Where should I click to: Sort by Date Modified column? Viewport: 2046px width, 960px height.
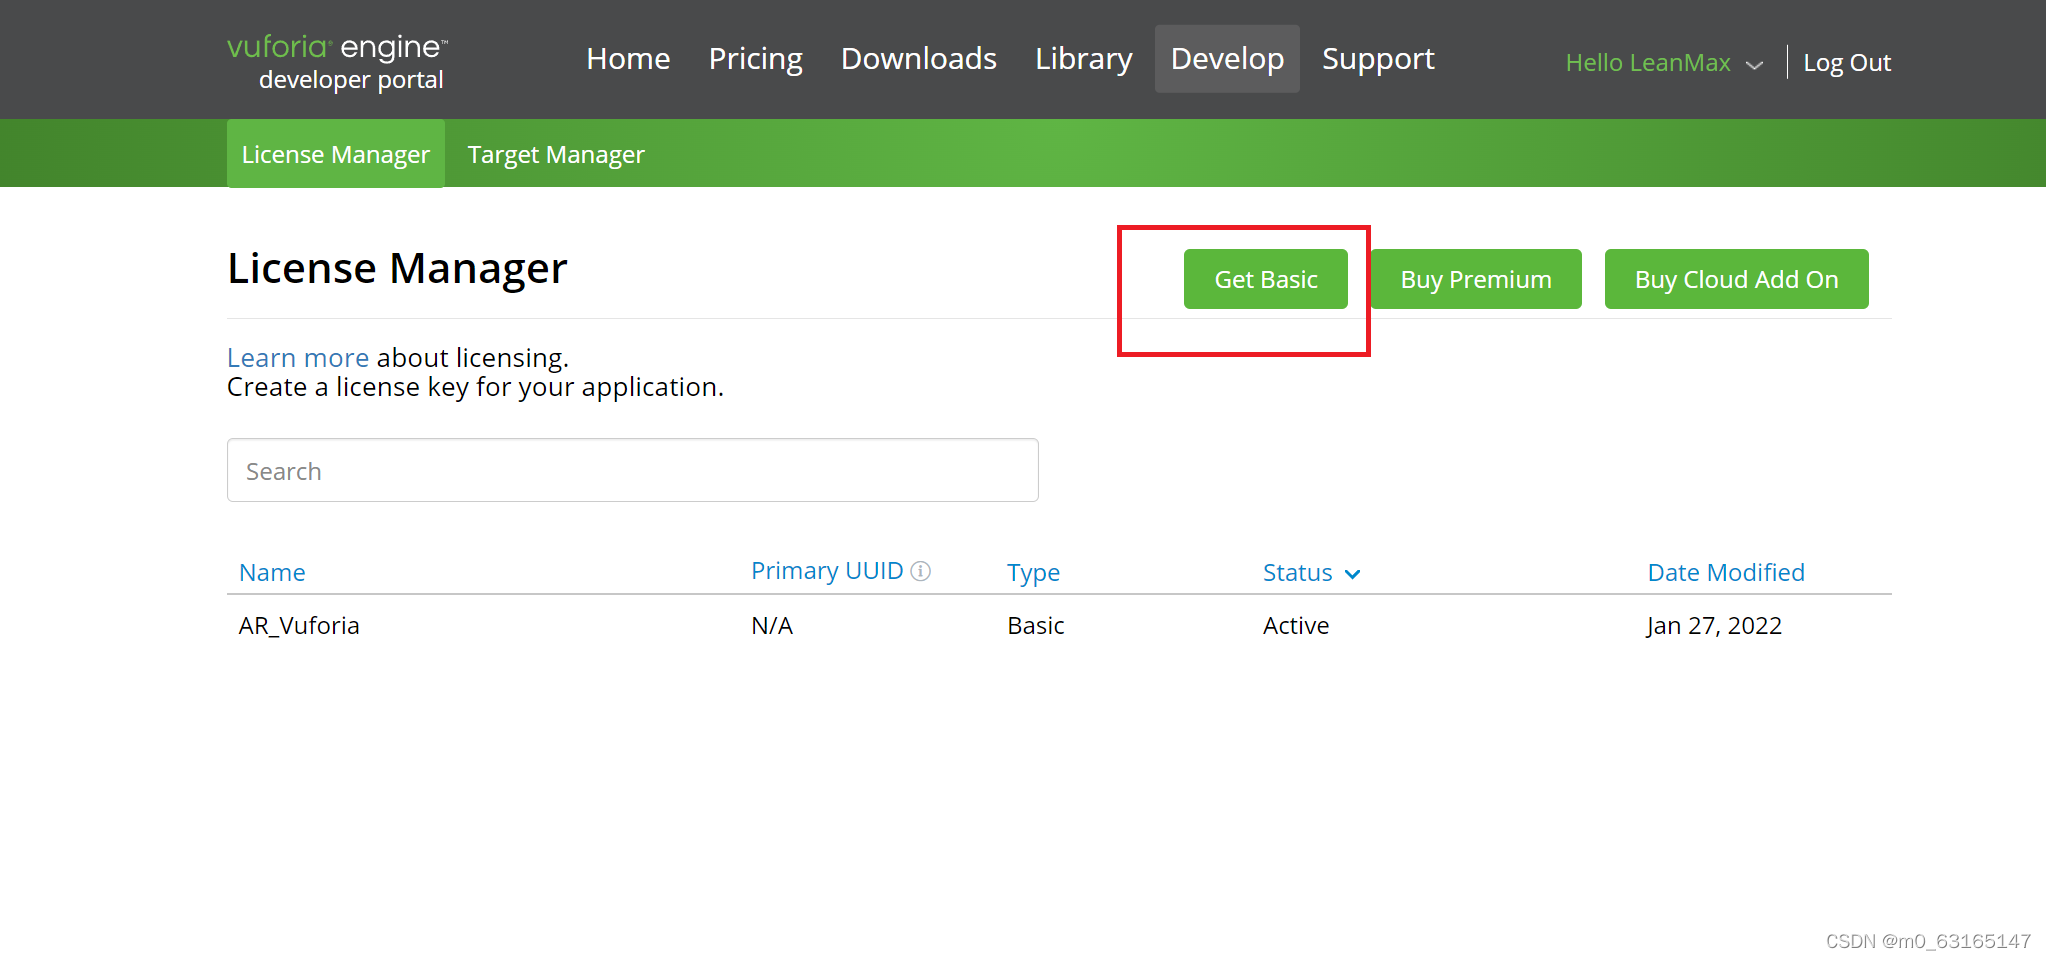pos(1726,573)
